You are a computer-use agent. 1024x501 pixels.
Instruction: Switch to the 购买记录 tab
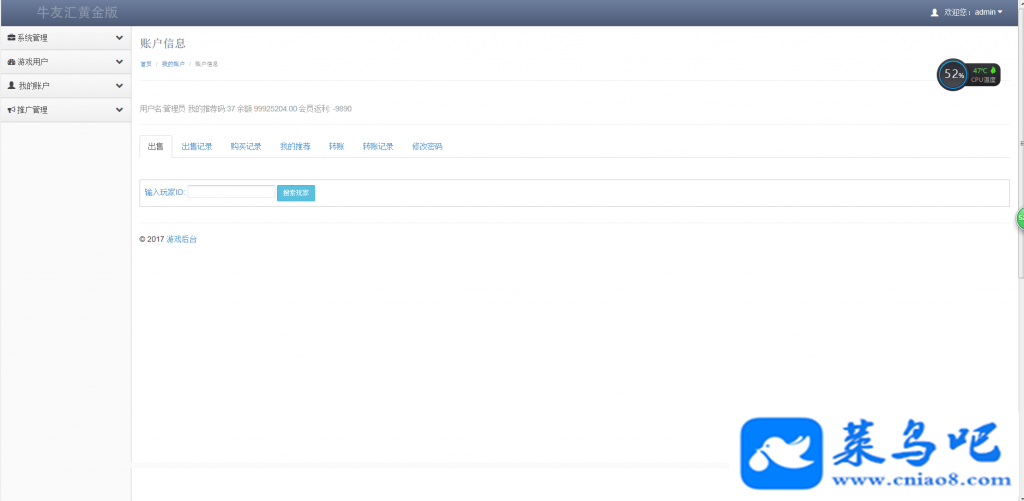[x=246, y=147]
